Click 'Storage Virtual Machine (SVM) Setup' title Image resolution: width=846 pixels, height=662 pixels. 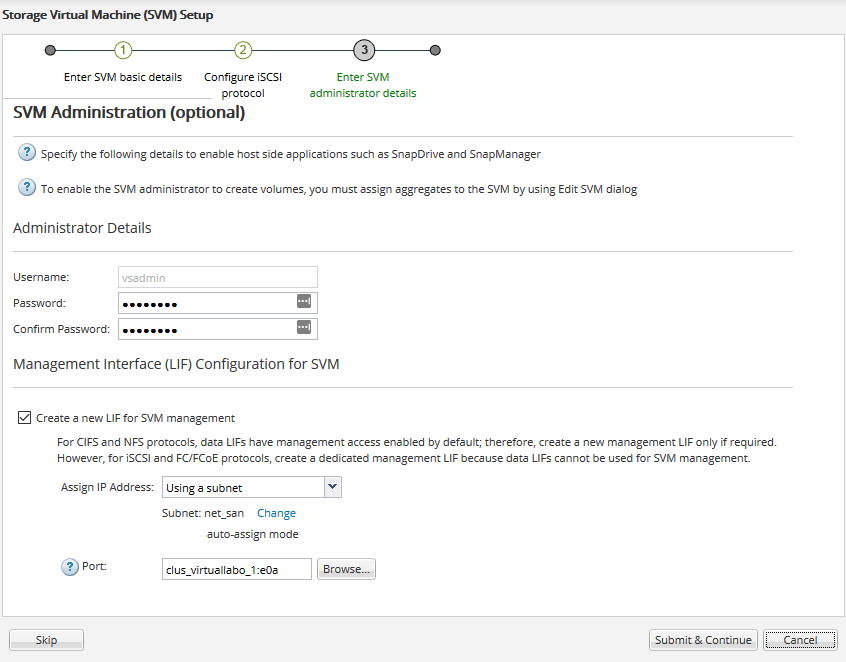coord(107,15)
